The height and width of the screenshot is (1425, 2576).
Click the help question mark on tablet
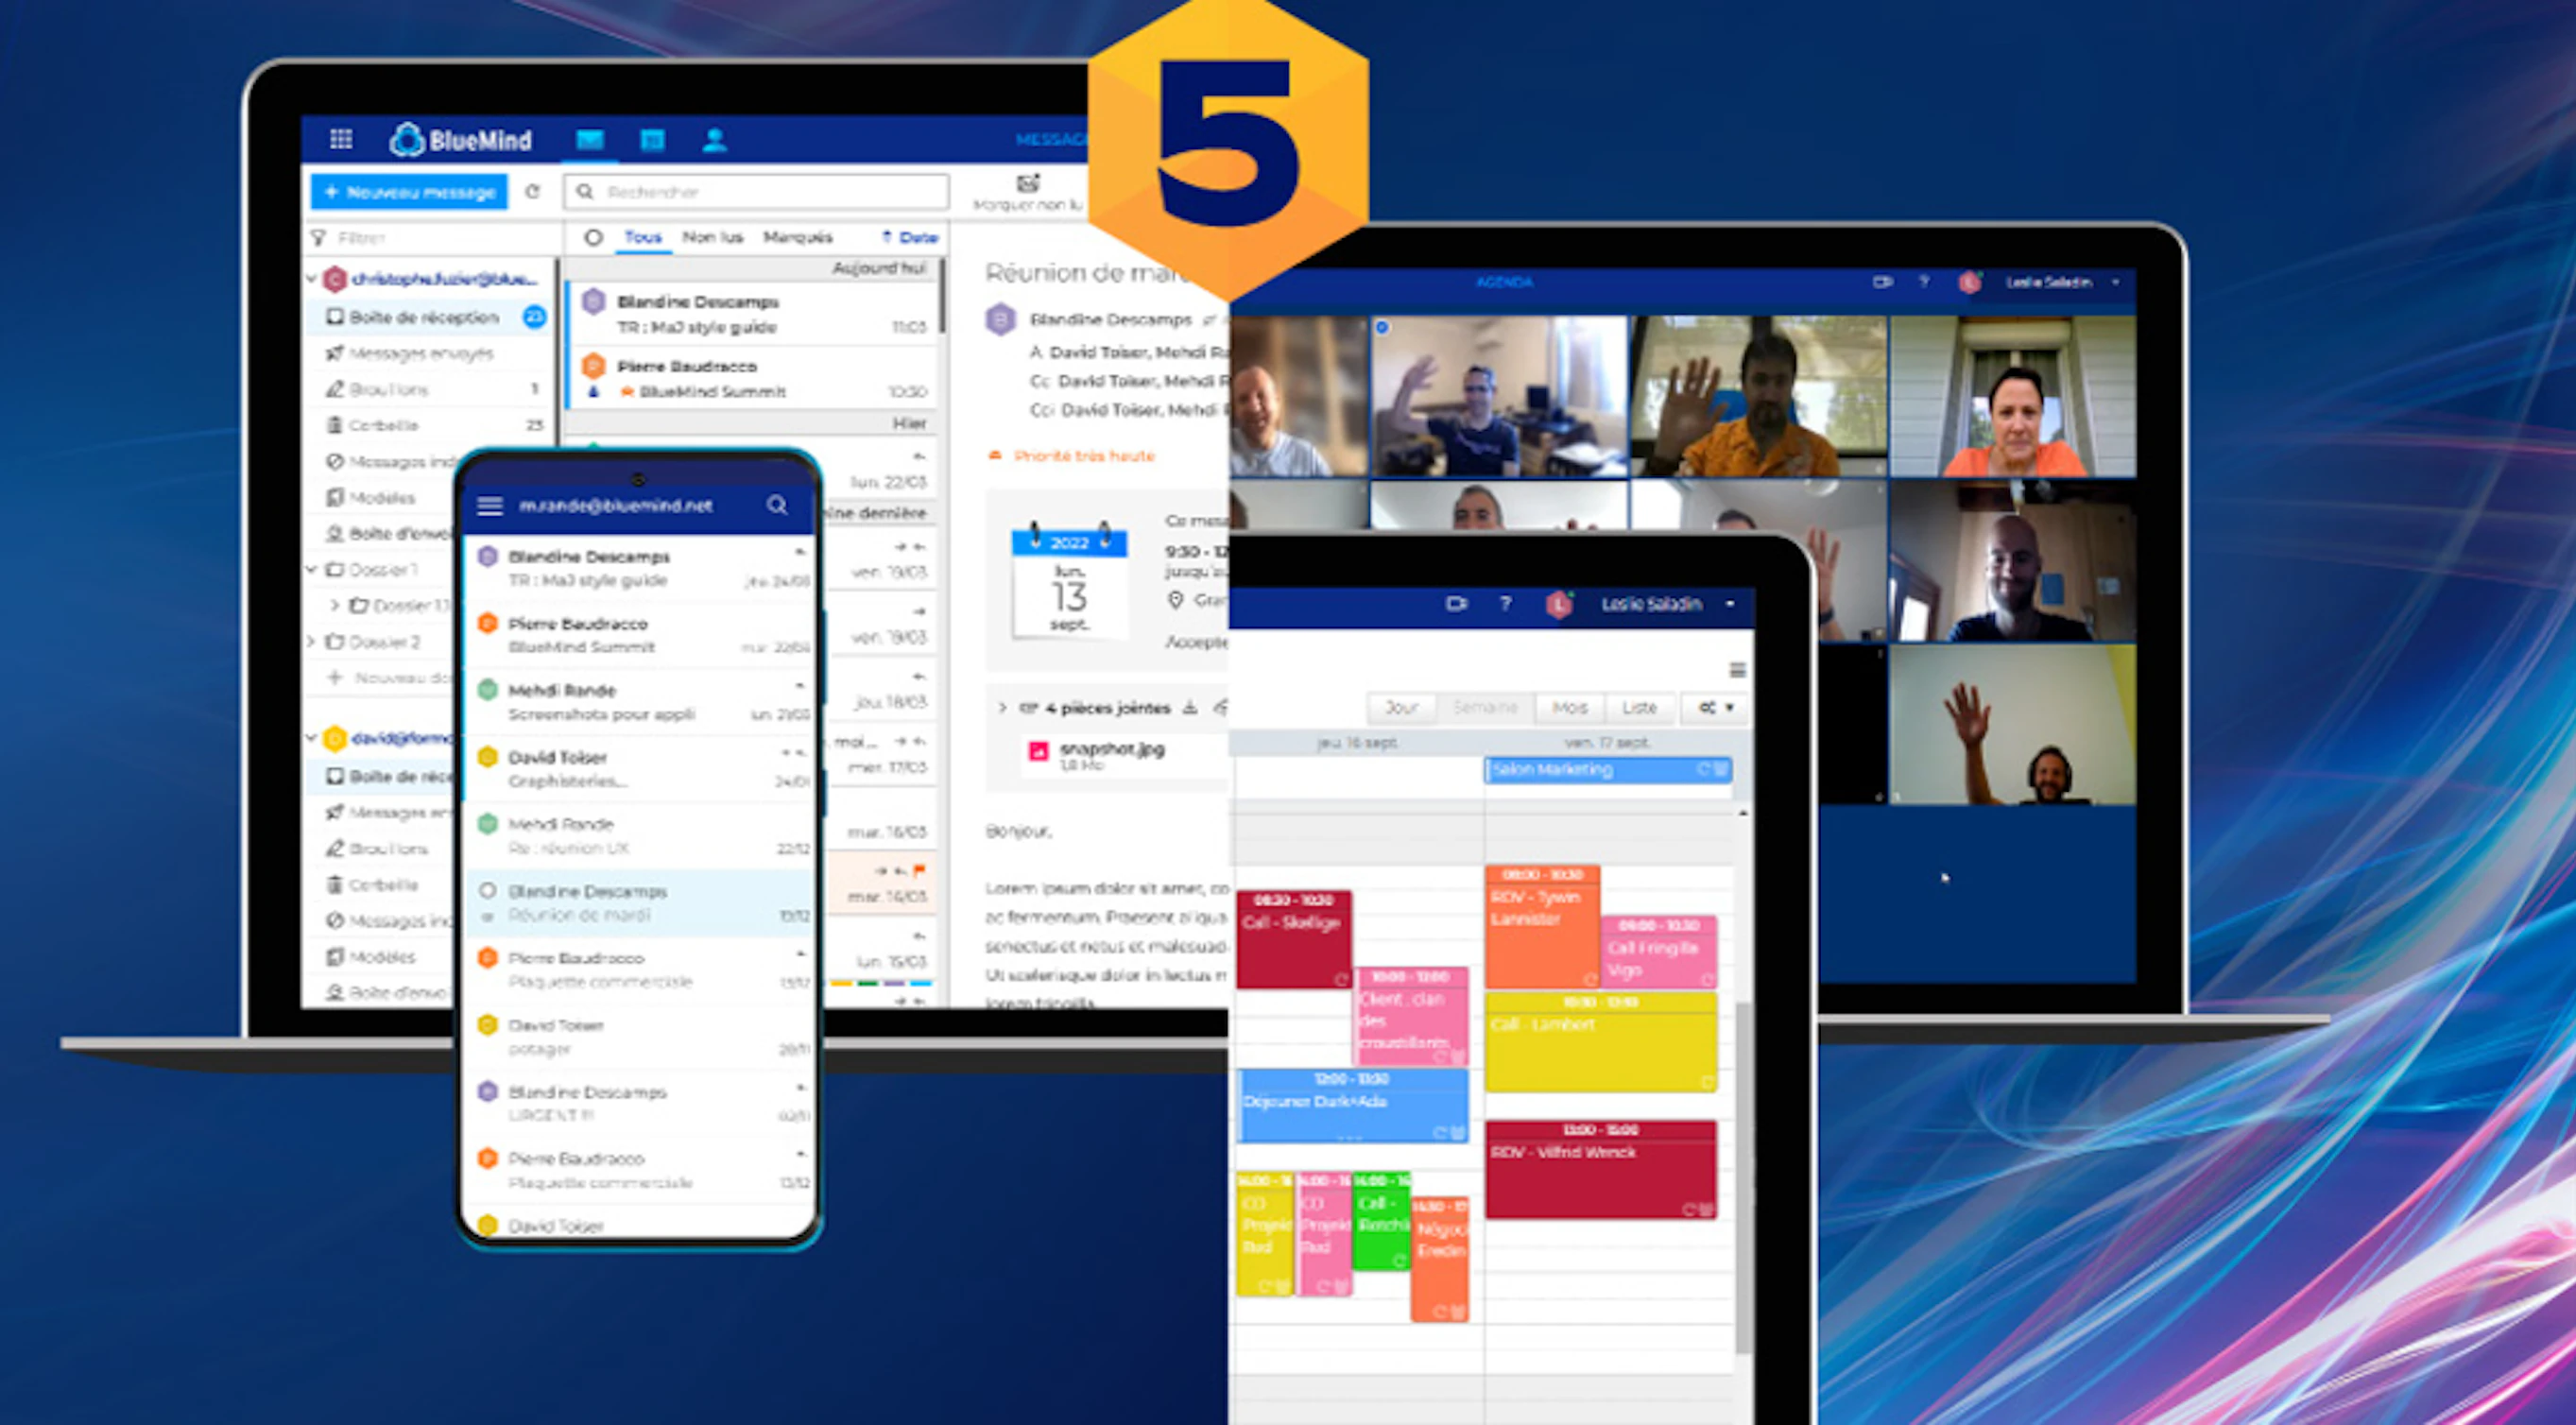pyautogui.click(x=1505, y=604)
